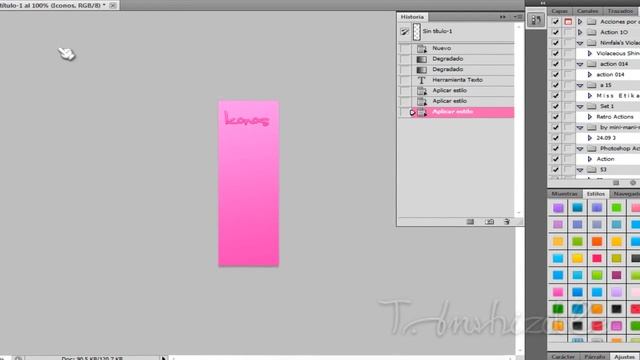Expand the Retro Actions steps

point(590,117)
